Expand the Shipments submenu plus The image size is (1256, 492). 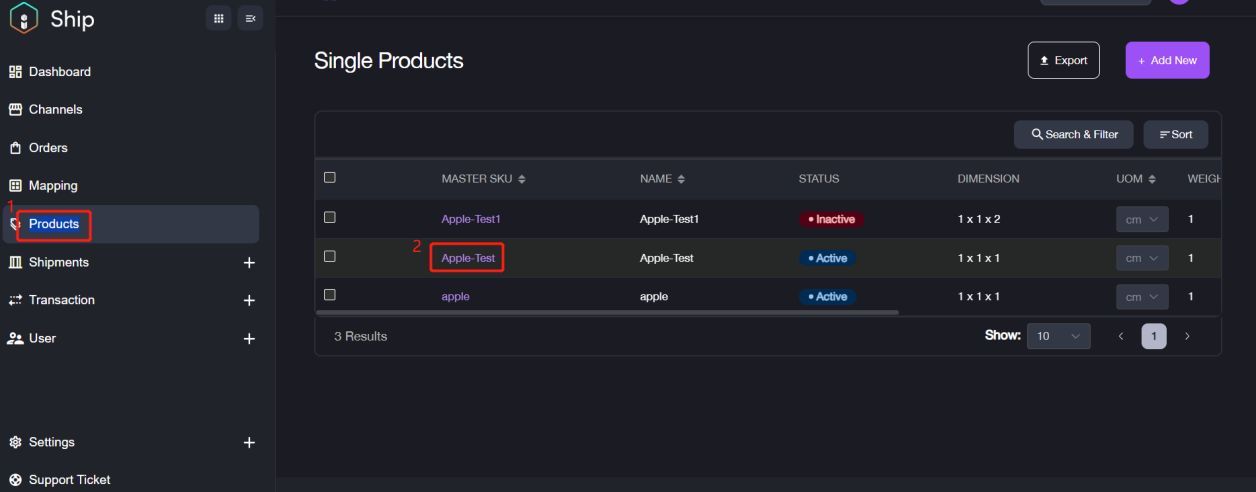[249, 263]
